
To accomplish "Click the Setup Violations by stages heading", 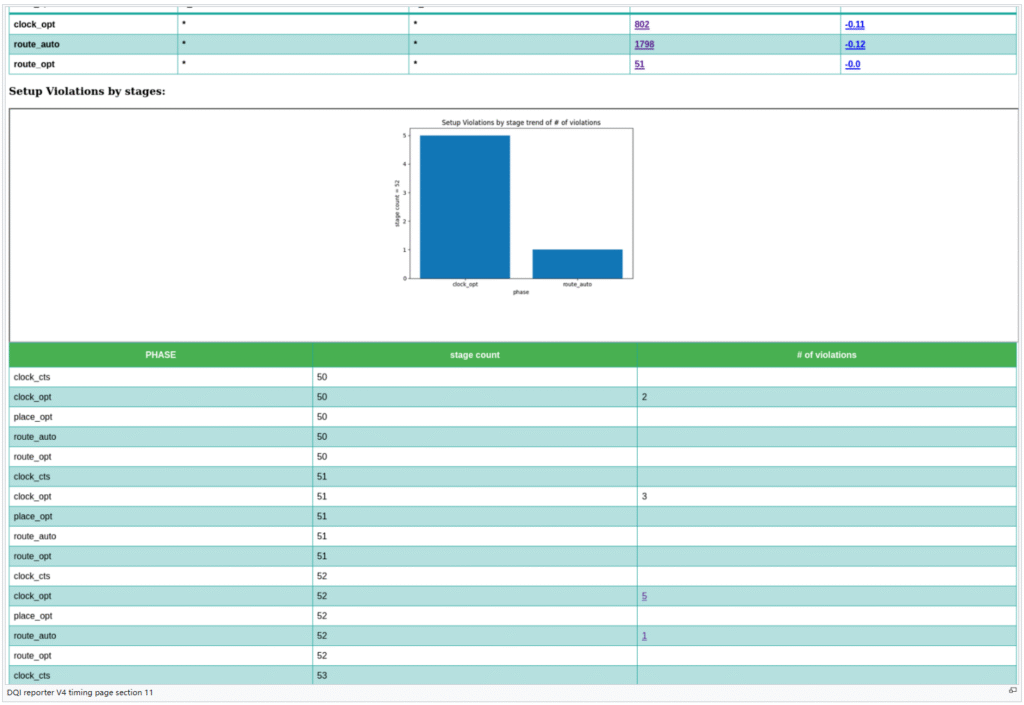I will [87, 91].
